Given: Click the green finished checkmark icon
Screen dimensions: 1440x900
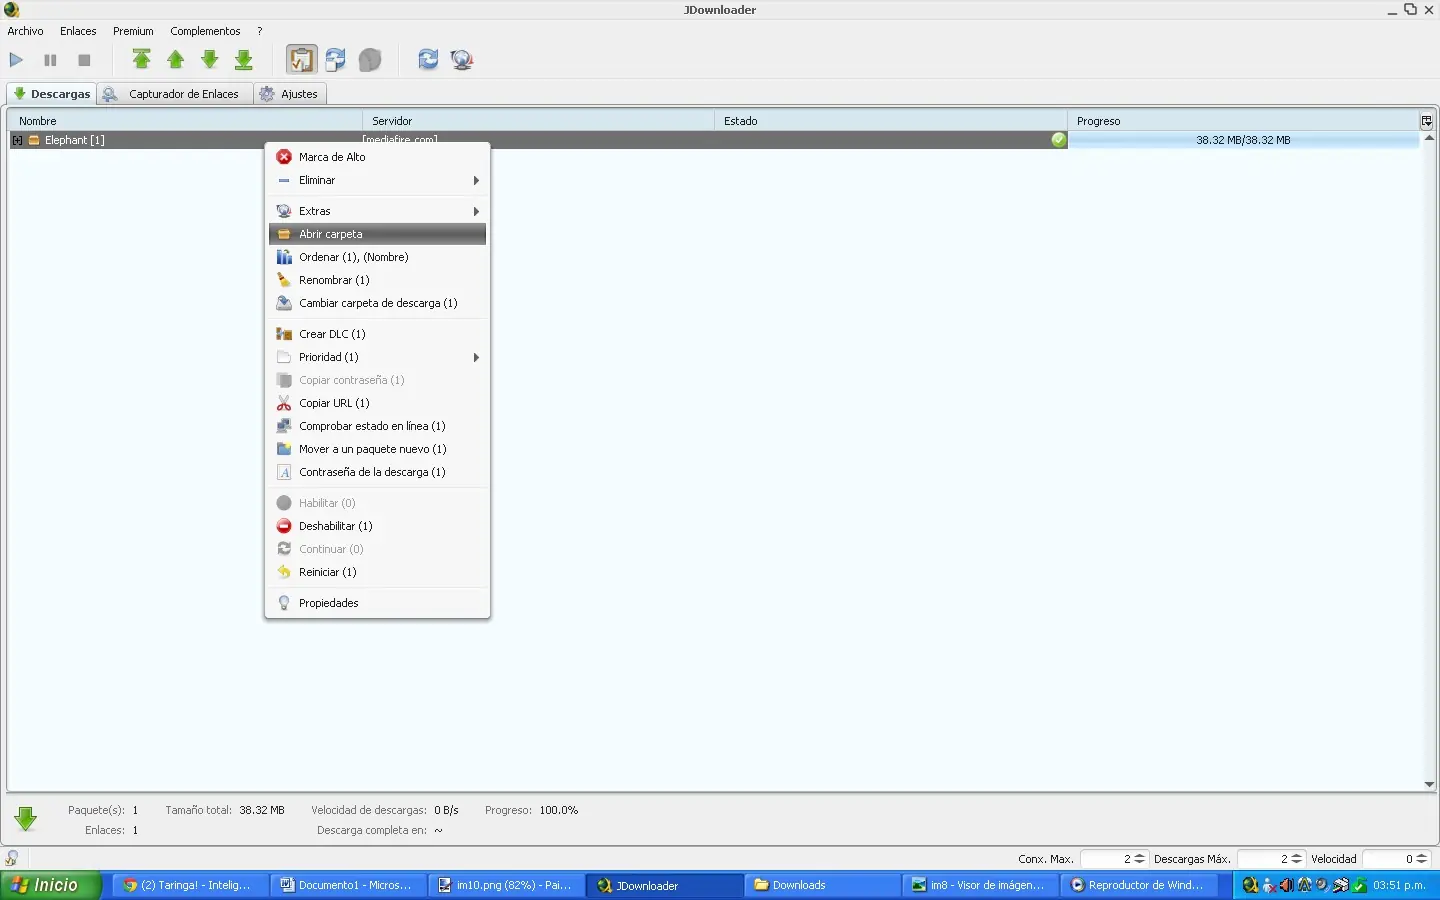Looking at the screenshot, I should 1059,140.
